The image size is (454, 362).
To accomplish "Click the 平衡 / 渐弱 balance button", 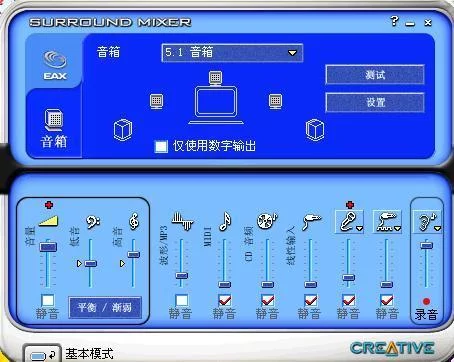I will click(105, 307).
